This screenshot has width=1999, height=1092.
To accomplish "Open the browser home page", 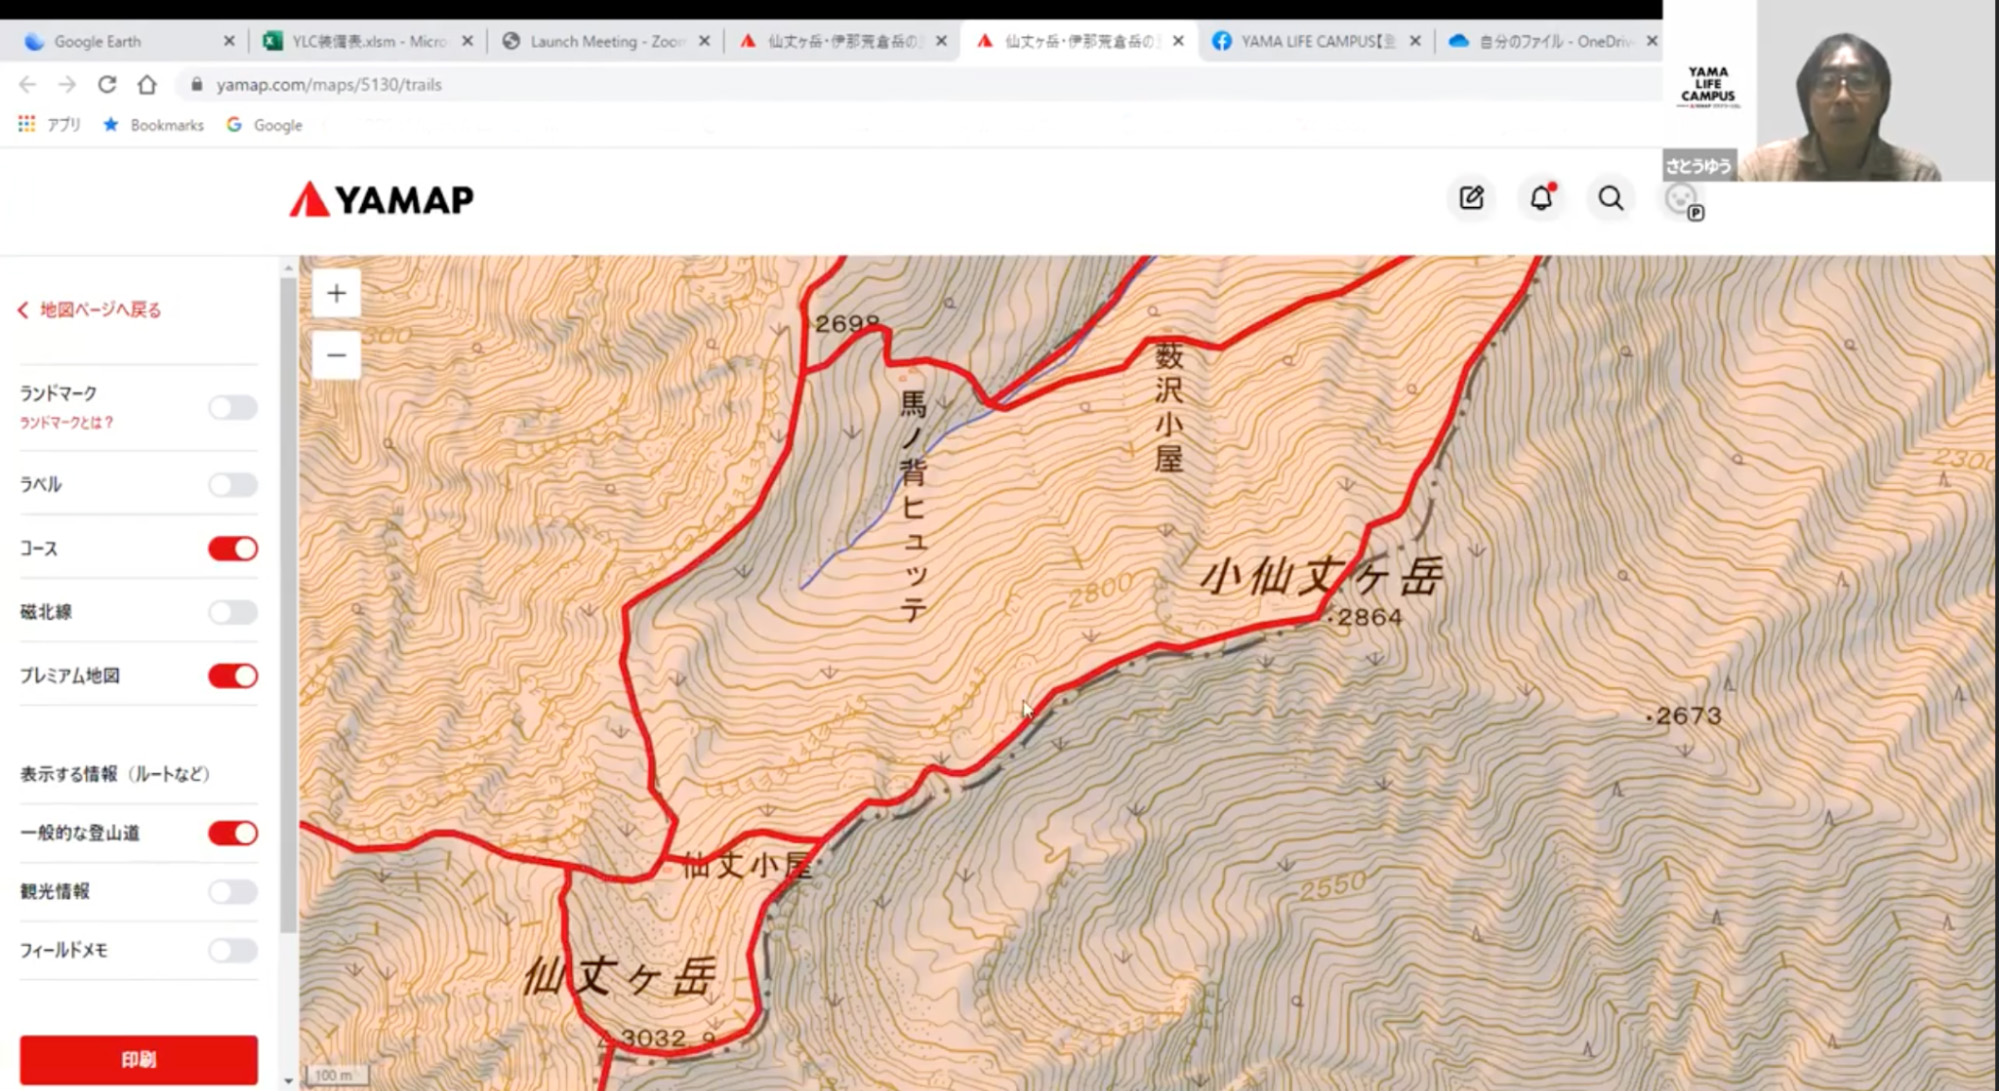I will [147, 84].
